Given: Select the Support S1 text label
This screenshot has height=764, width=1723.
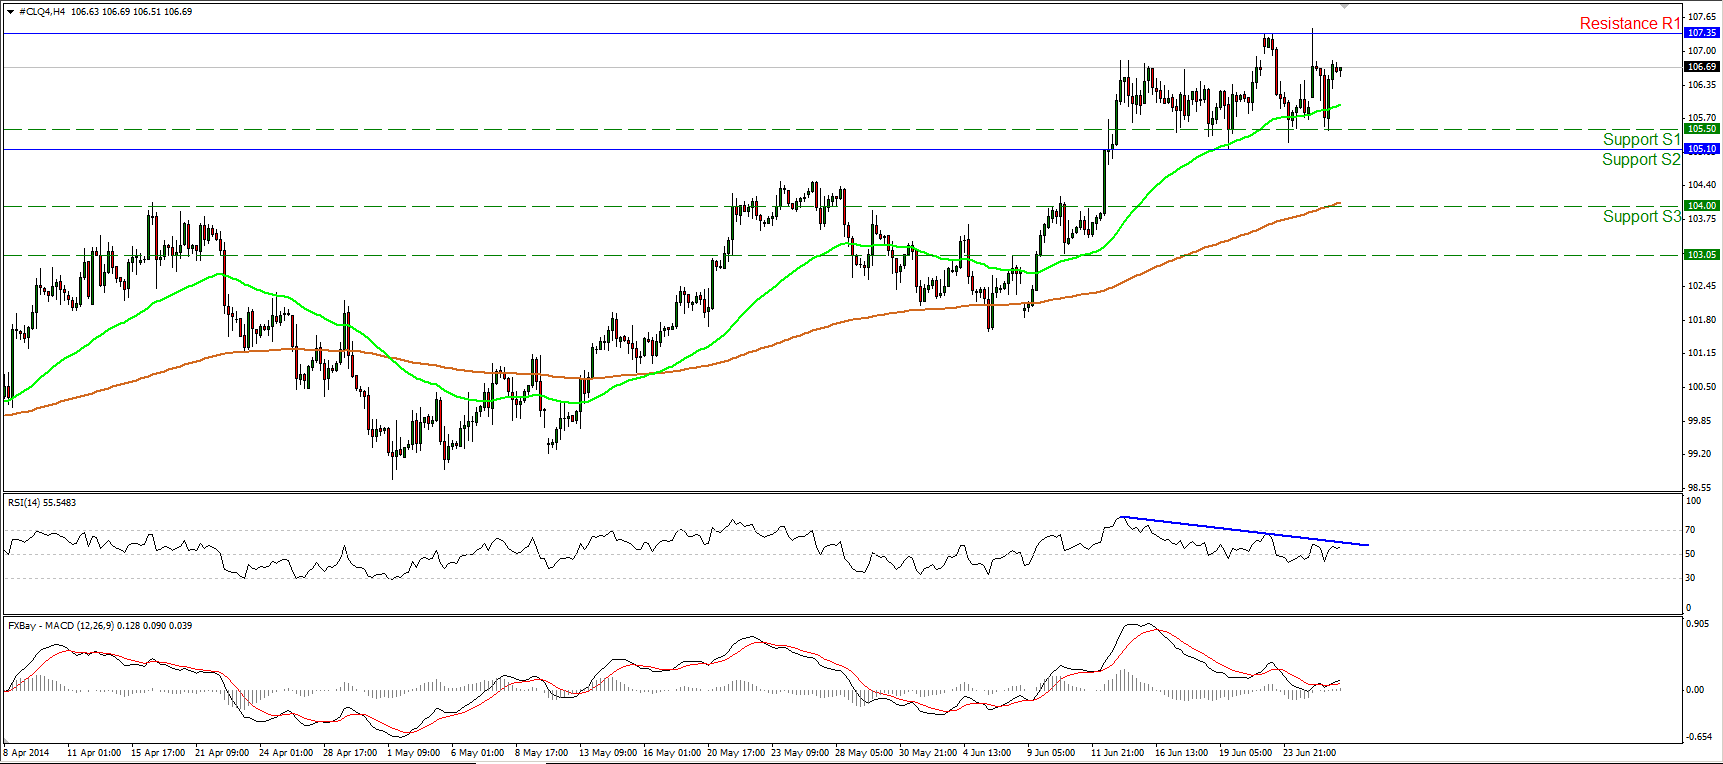Looking at the screenshot, I should click(1642, 139).
